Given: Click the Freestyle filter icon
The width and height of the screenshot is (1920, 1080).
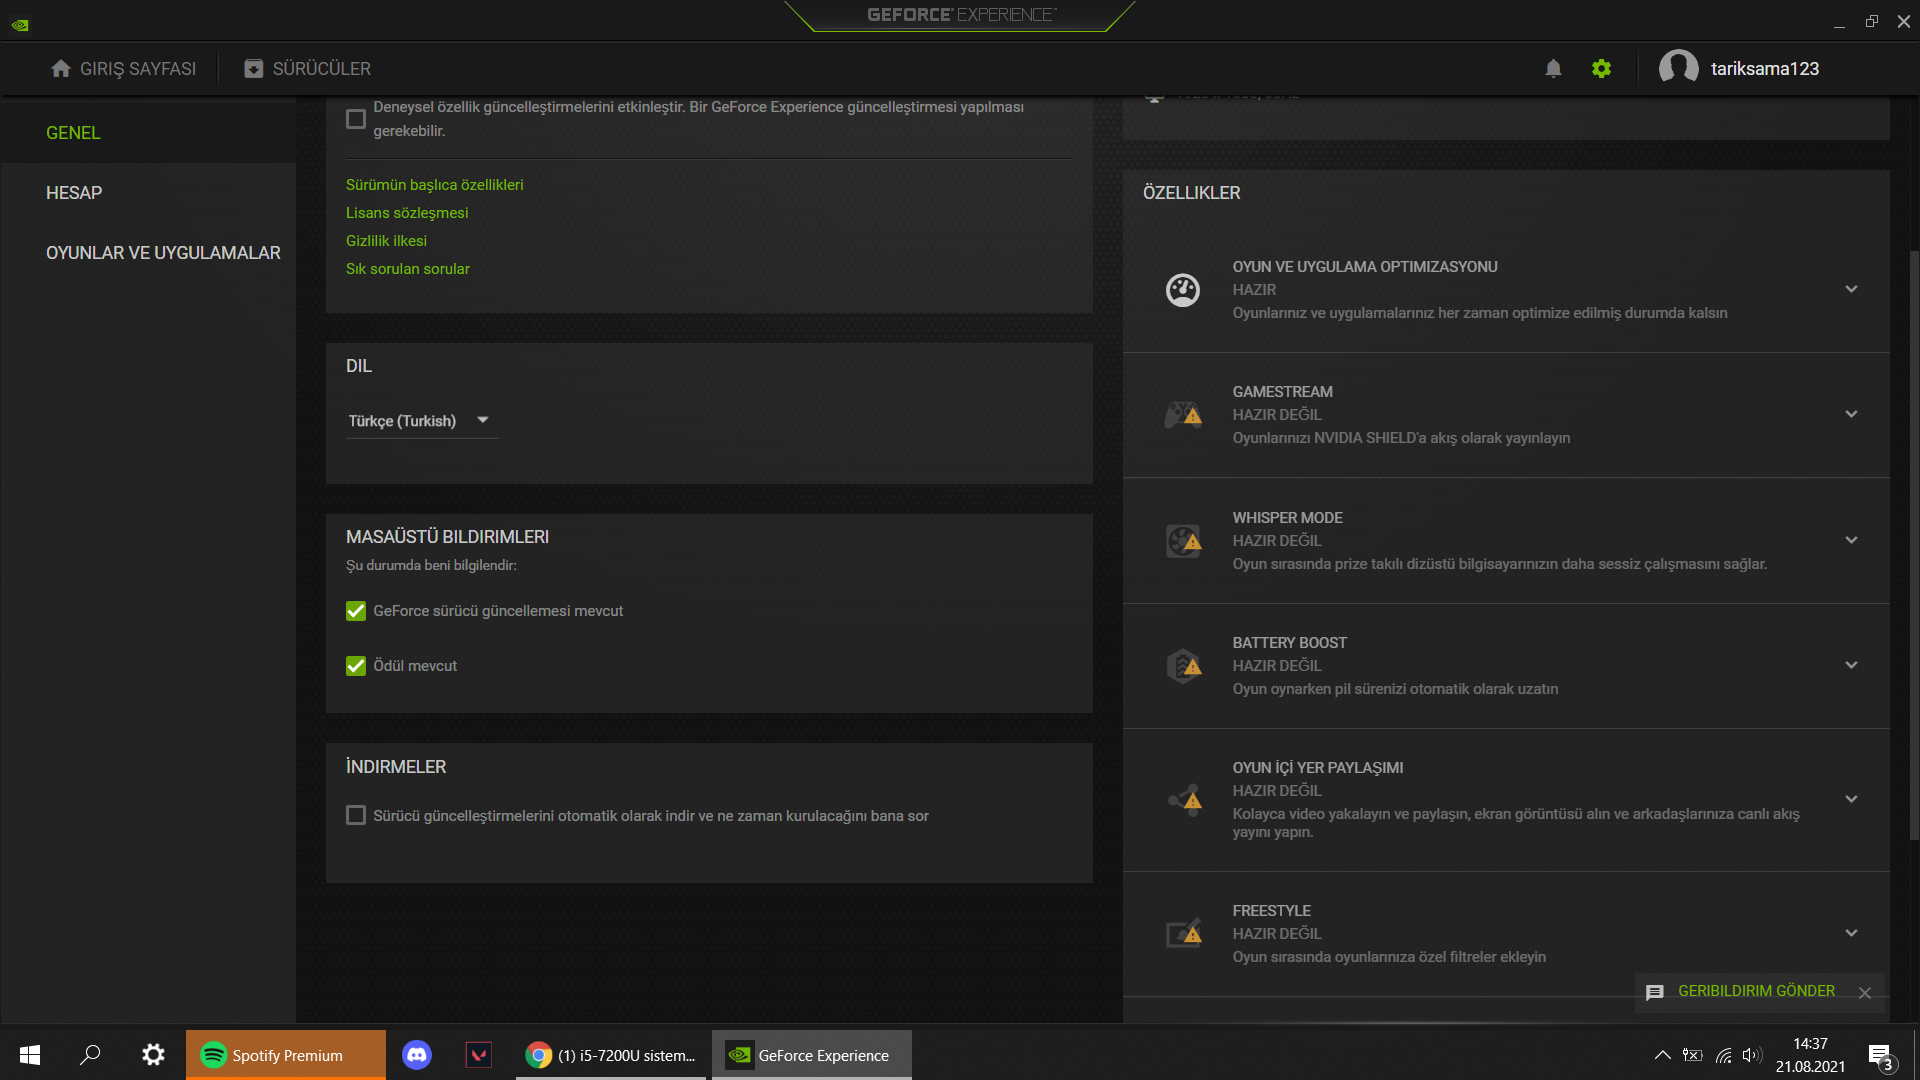Looking at the screenshot, I should (x=1183, y=934).
